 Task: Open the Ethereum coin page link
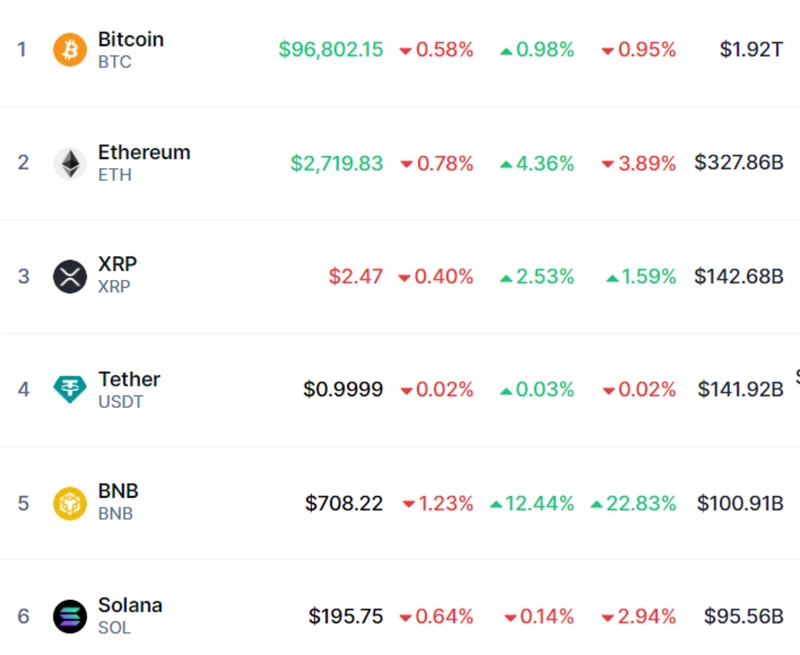[x=143, y=153]
